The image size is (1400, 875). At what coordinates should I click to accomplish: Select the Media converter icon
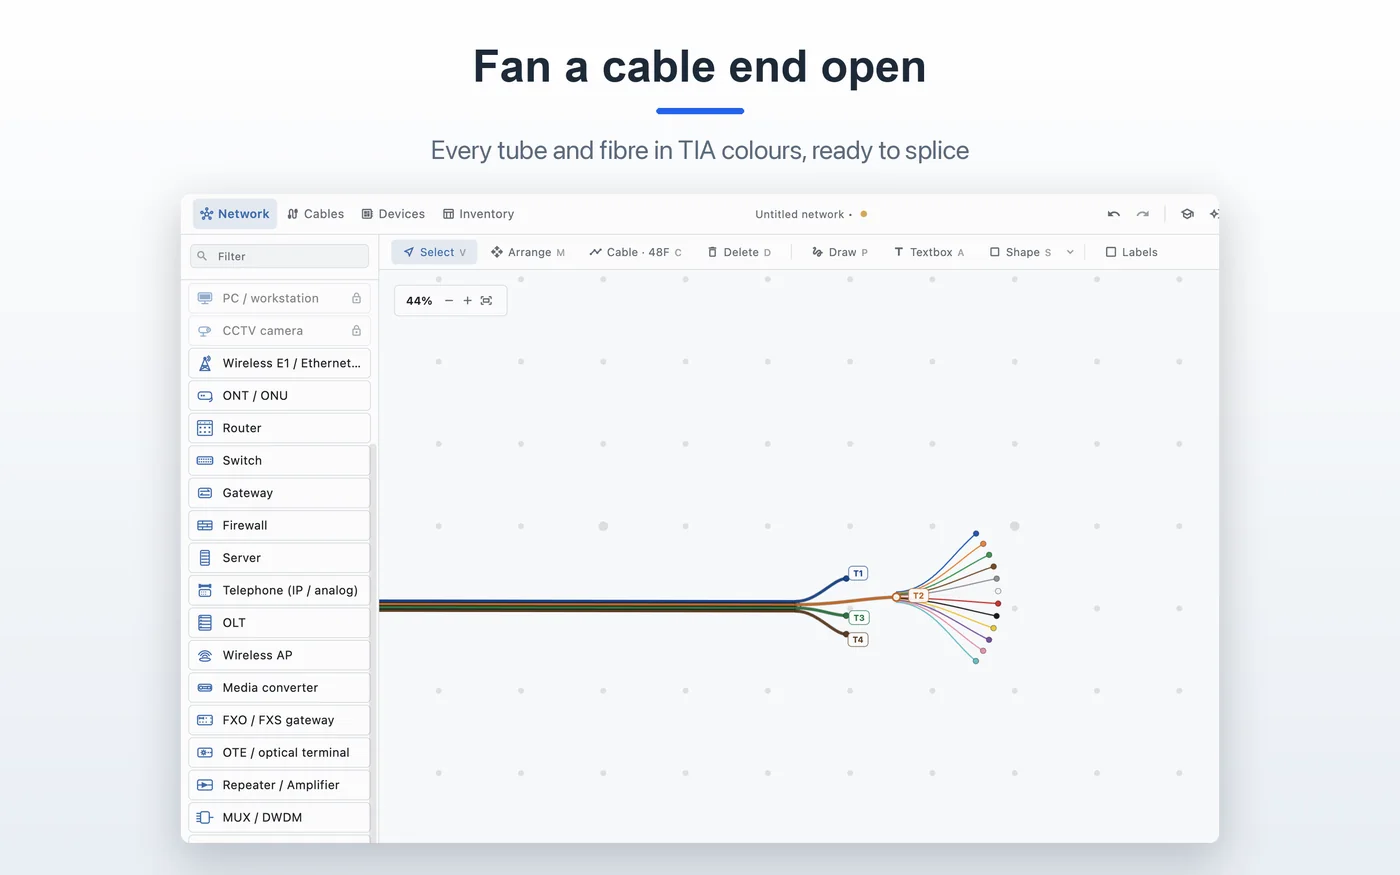click(x=205, y=688)
